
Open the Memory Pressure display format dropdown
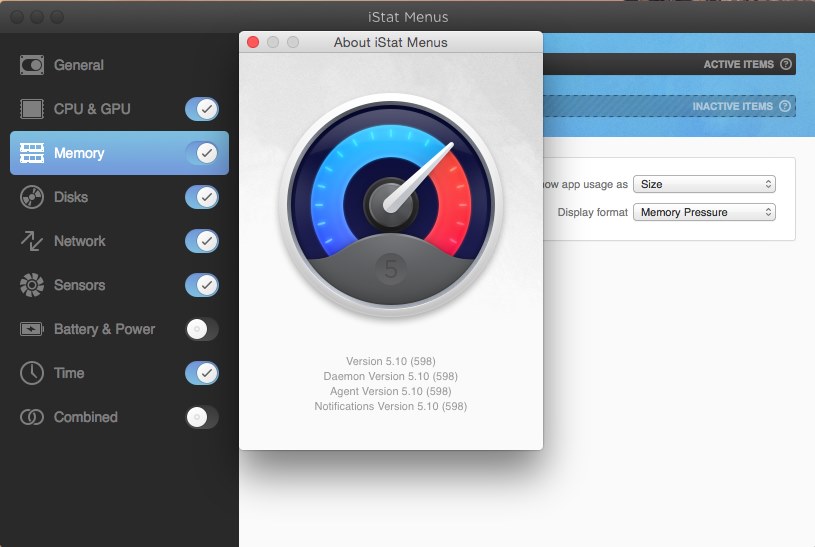click(x=705, y=212)
